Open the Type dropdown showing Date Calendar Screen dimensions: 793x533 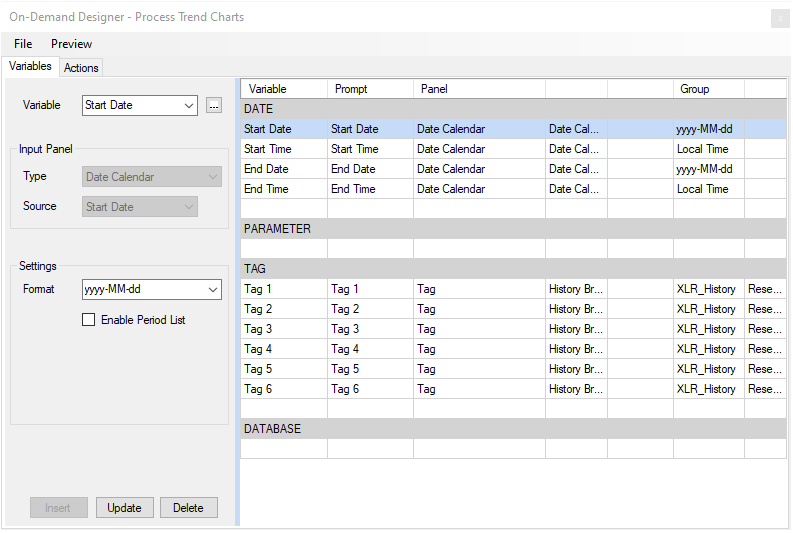pos(152,176)
